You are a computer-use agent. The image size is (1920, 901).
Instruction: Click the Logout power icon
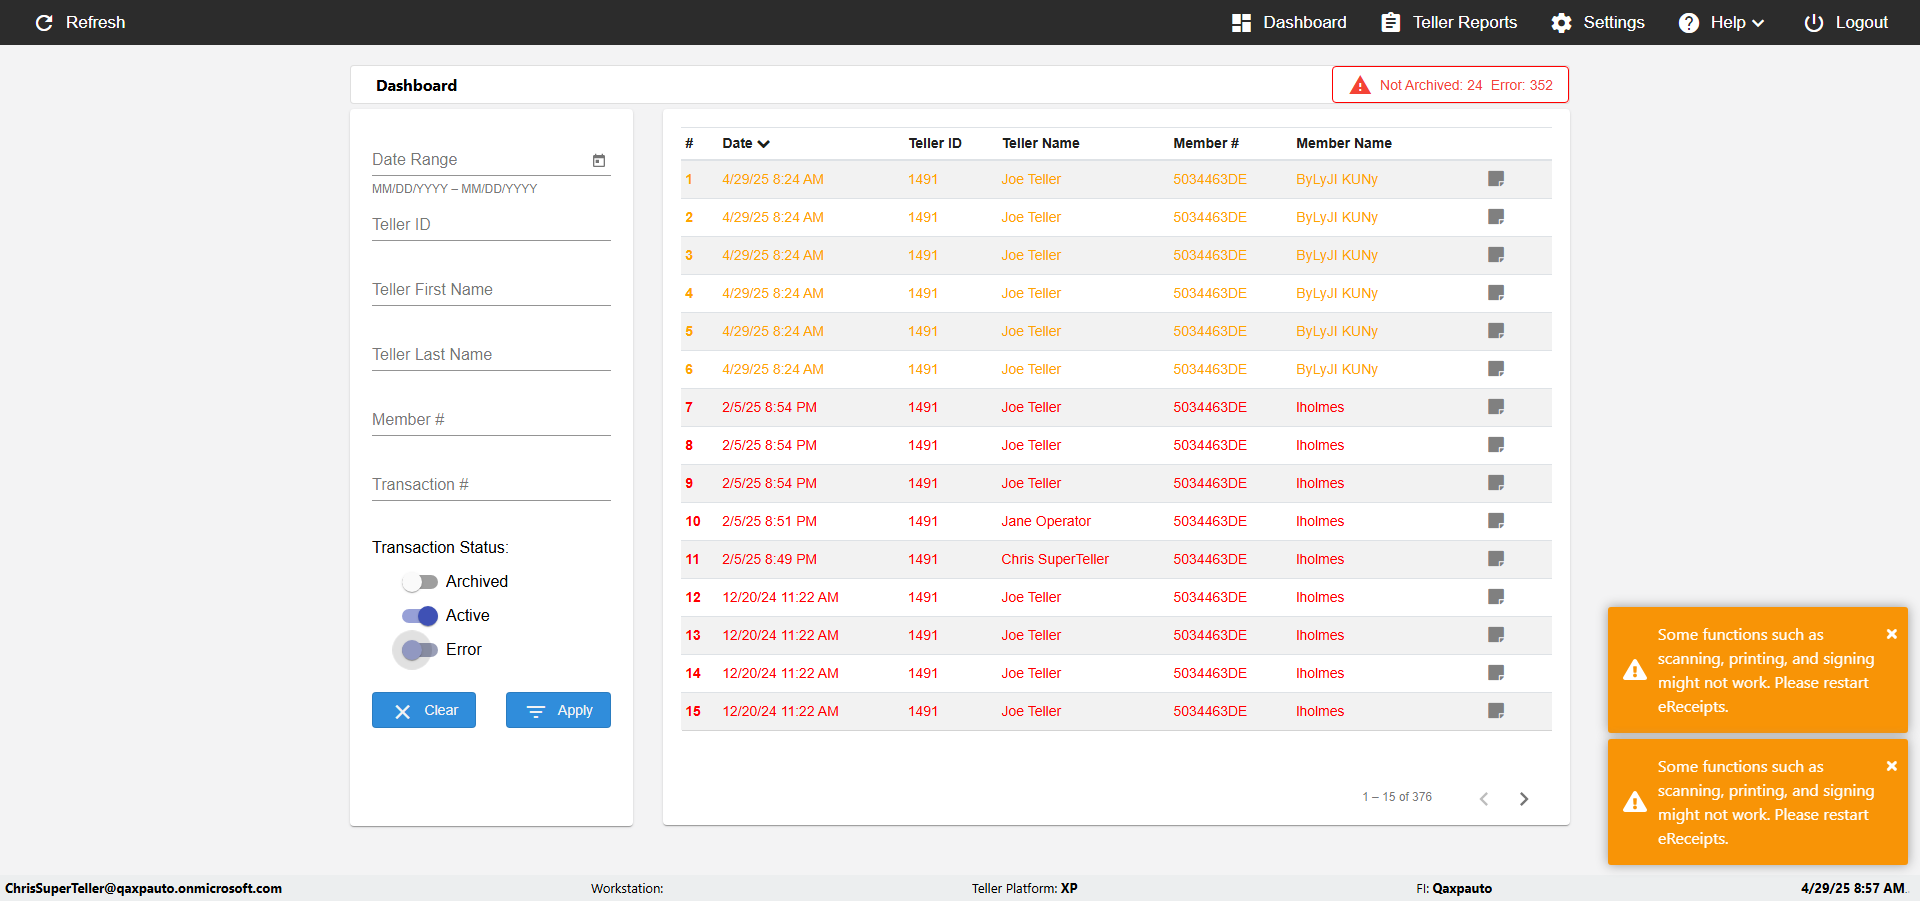click(1813, 22)
